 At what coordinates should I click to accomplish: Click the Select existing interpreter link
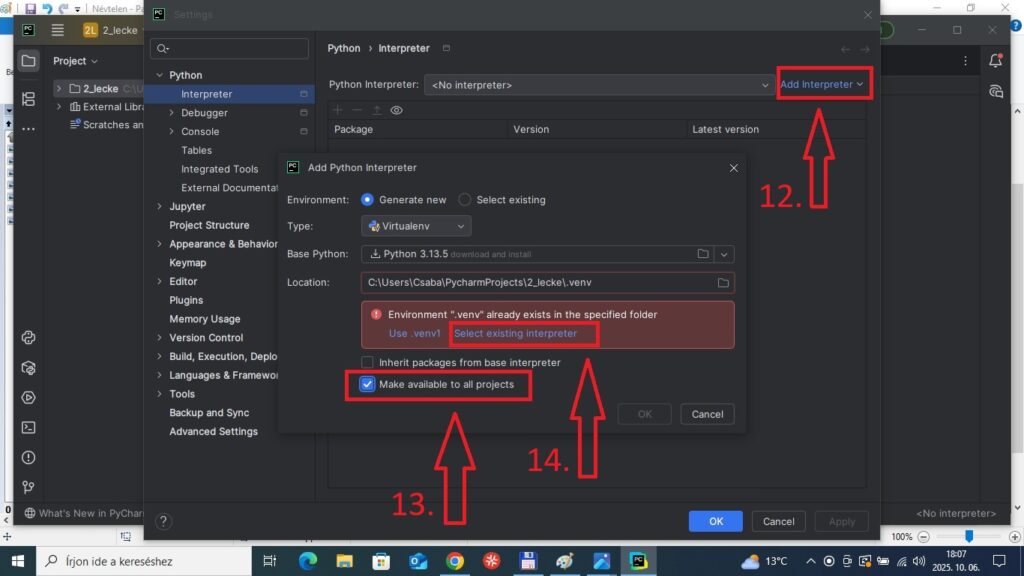[x=515, y=333]
